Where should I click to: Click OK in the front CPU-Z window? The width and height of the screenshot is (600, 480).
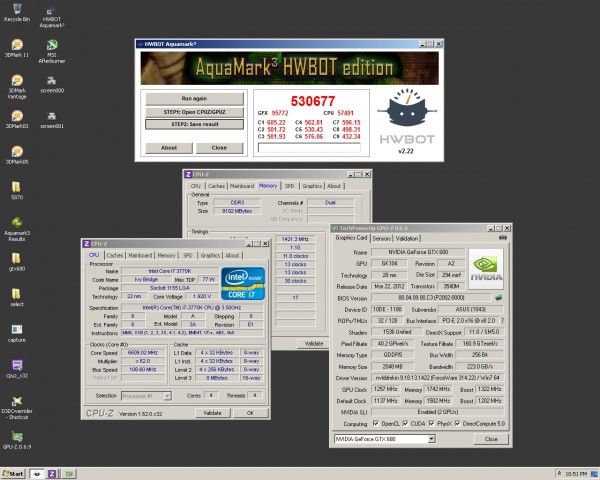point(251,413)
